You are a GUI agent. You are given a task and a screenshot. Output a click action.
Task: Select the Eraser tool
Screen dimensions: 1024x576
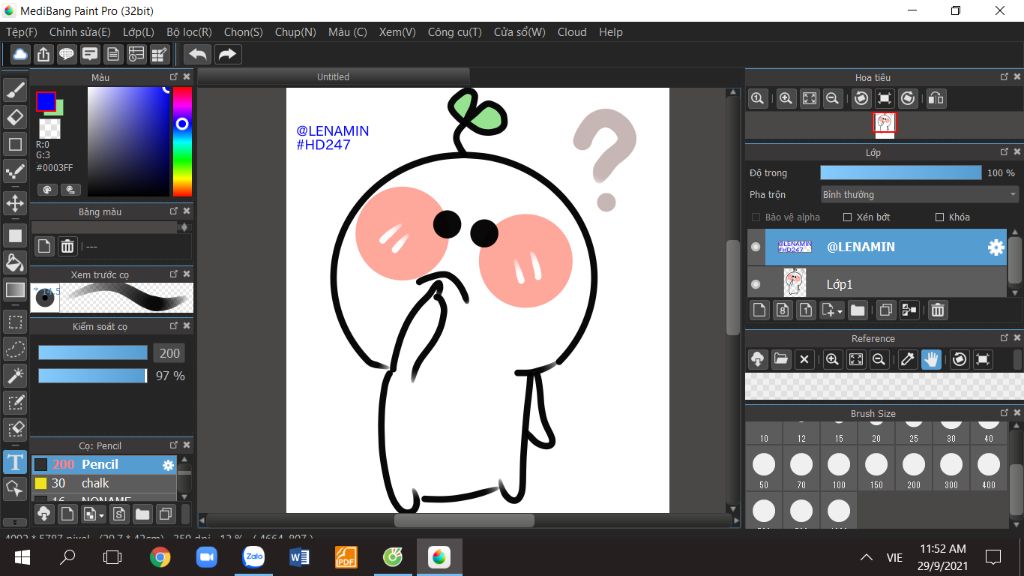pyautogui.click(x=15, y=117)
